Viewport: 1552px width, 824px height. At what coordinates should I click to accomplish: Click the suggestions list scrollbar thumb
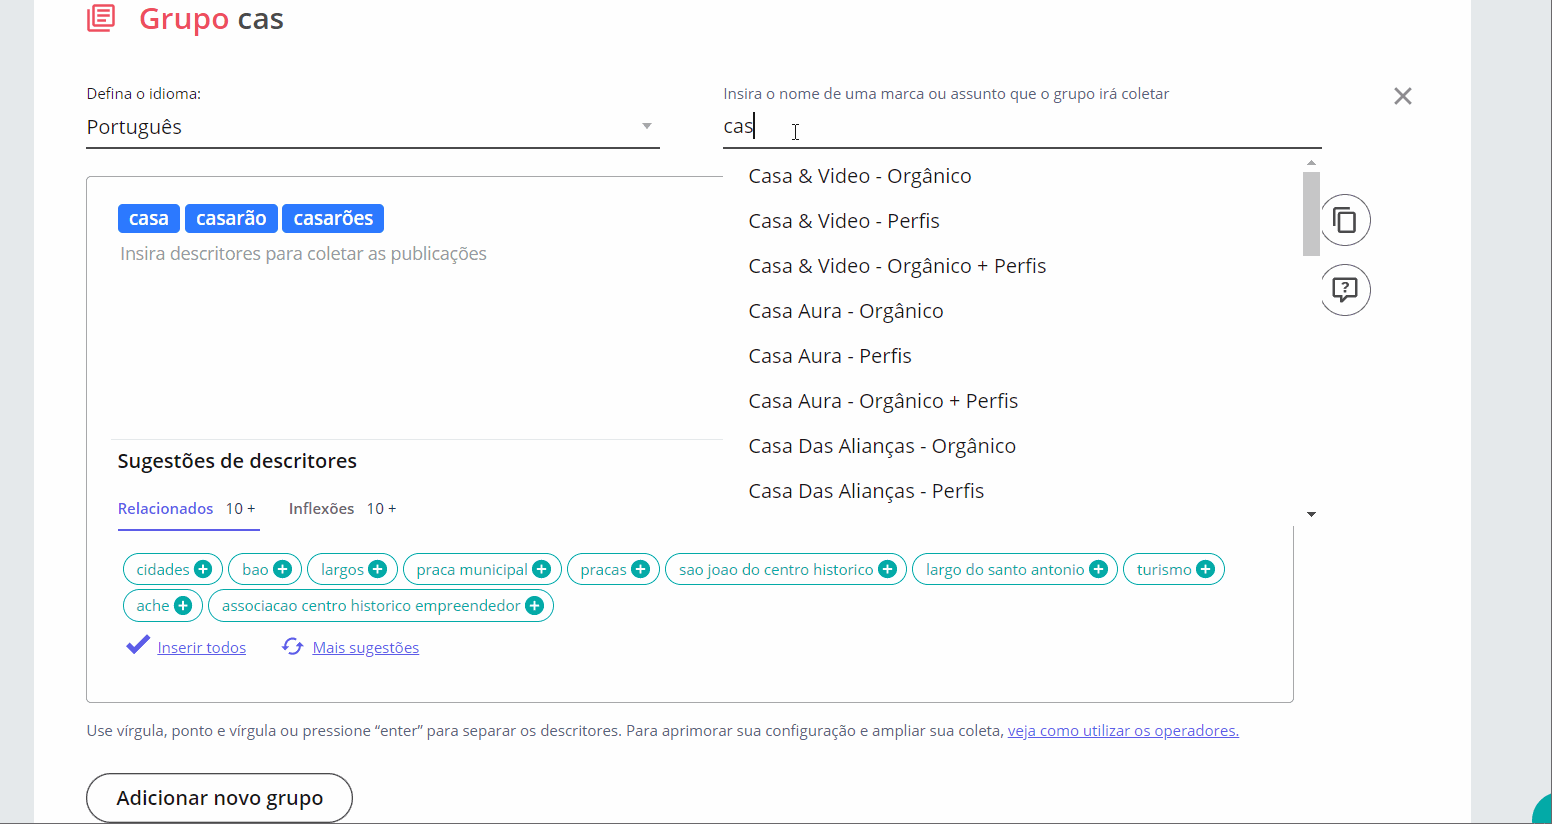[1311, 214]
